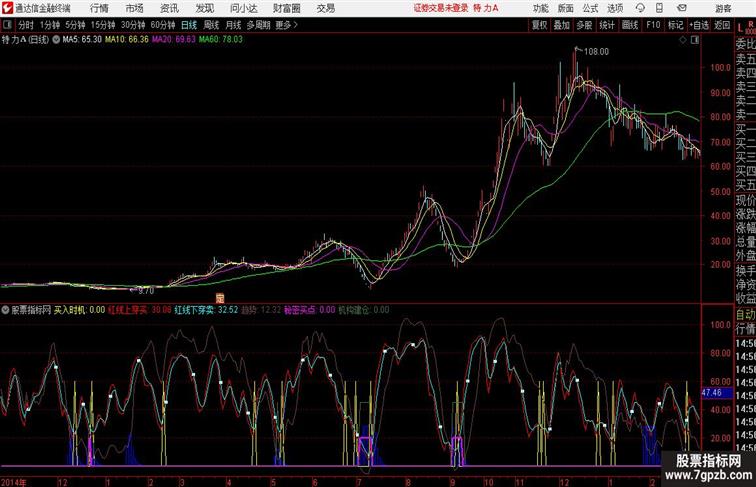
Task: Open the 发现 menu
Action: tap(204, 8)
